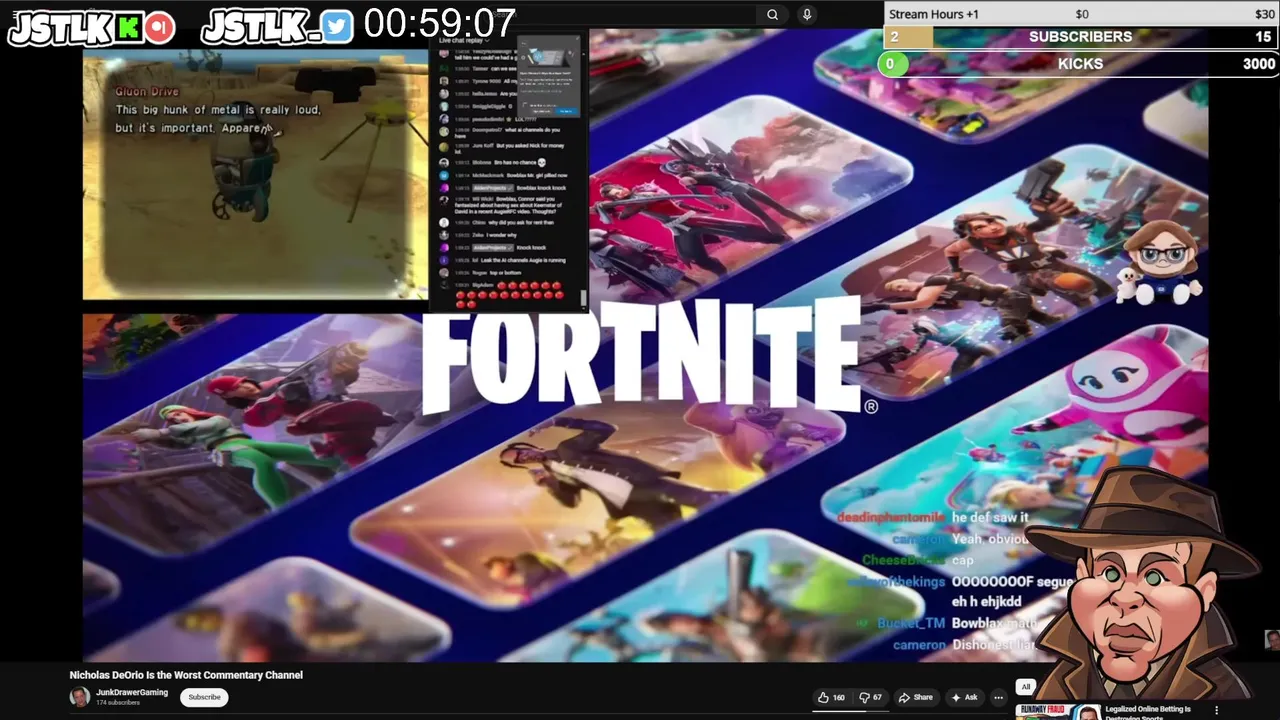Click the JunkDrawerGaming channel avatar
Screen dimensions: 1280x720
(79, 697)
